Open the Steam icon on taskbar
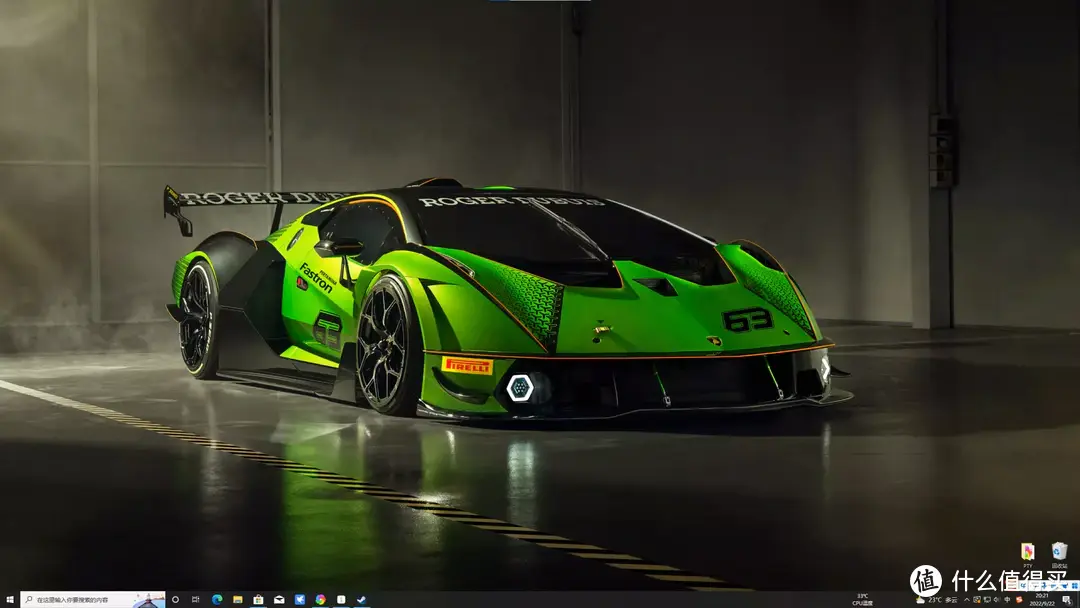The image size is (1080, 608). (362, 600)
